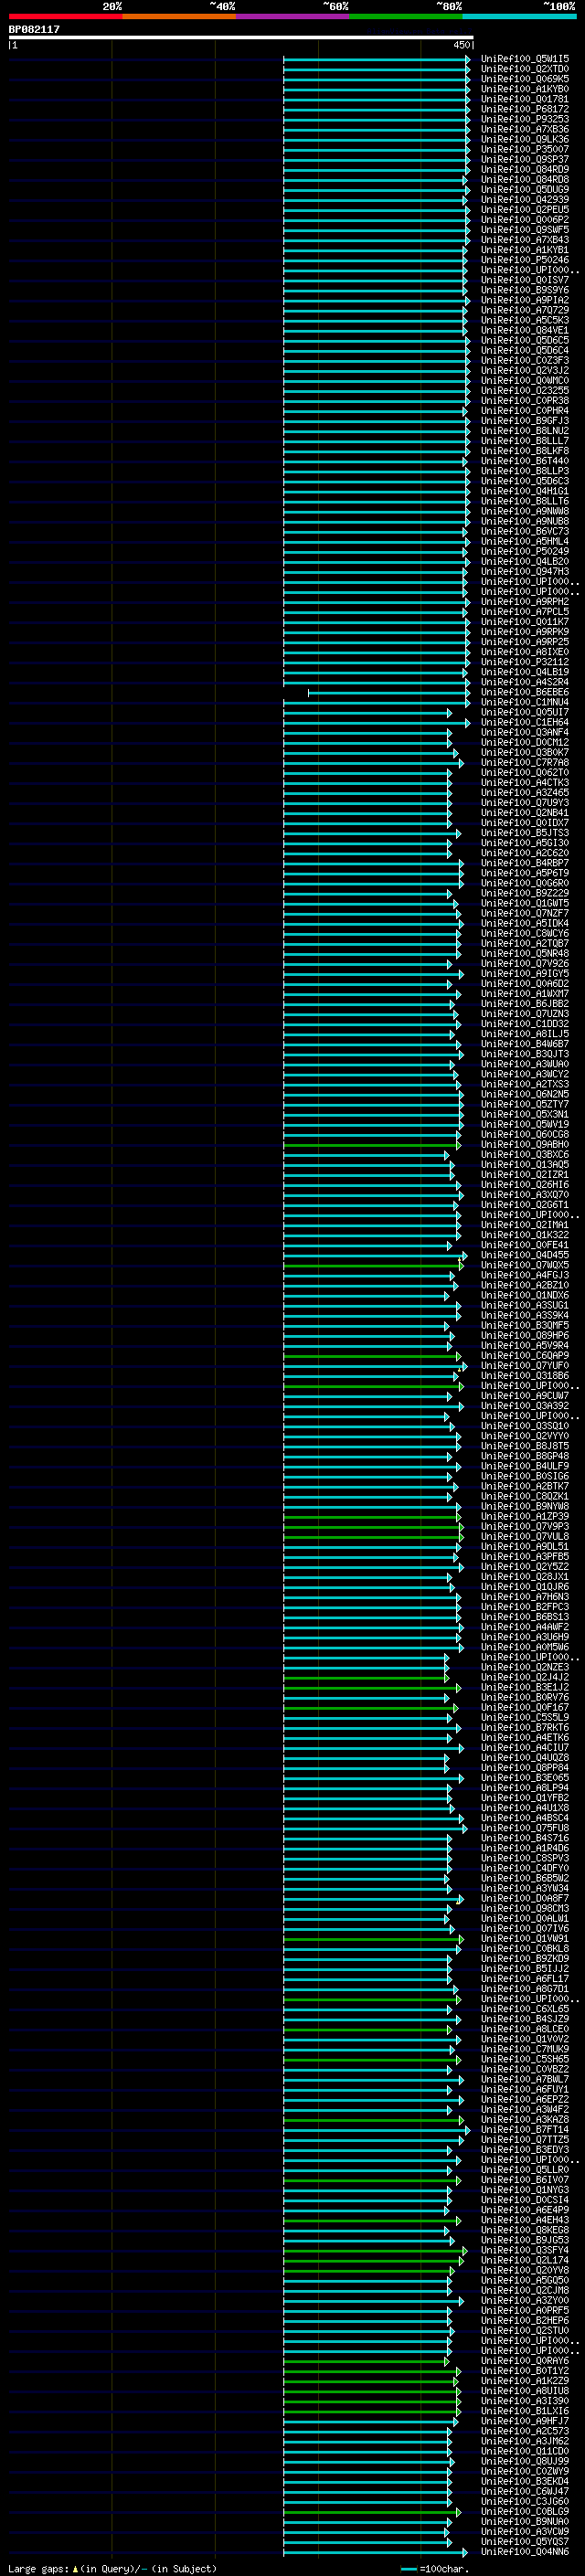585x2576 pixels.
Task: Select the UniRef100_A3WCY2 label
Action: (525, 1074)
